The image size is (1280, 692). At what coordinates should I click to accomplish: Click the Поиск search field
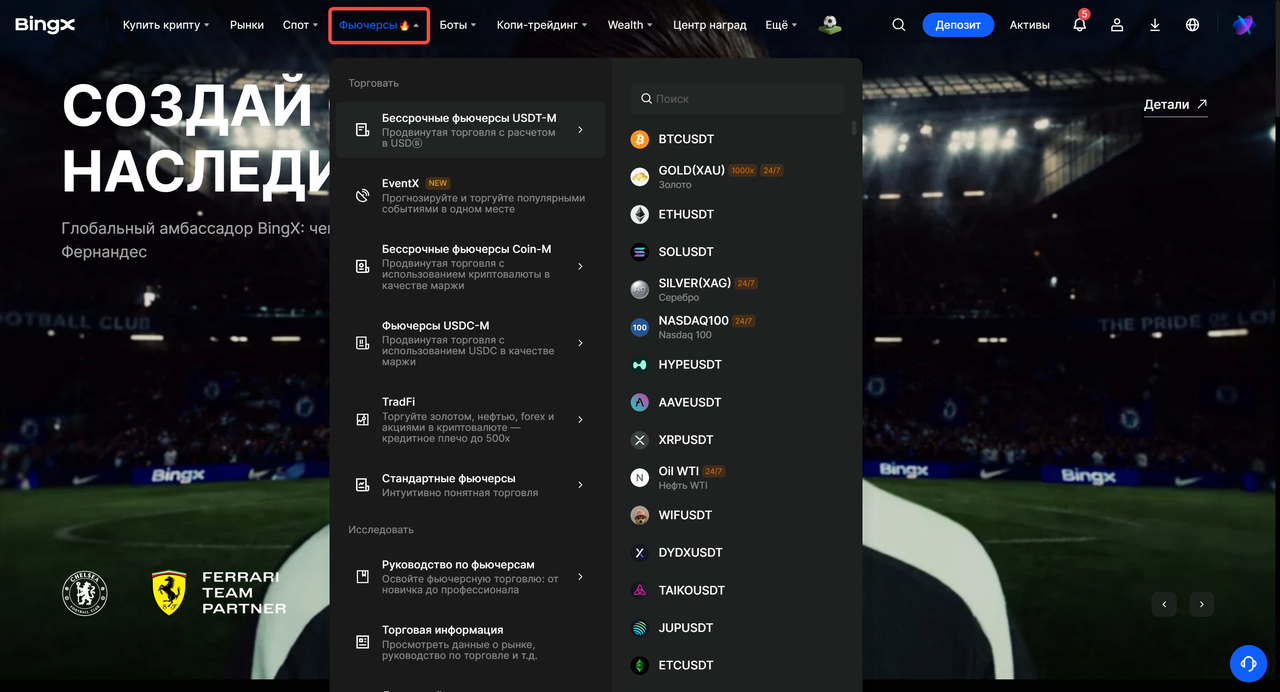point(737,99)
